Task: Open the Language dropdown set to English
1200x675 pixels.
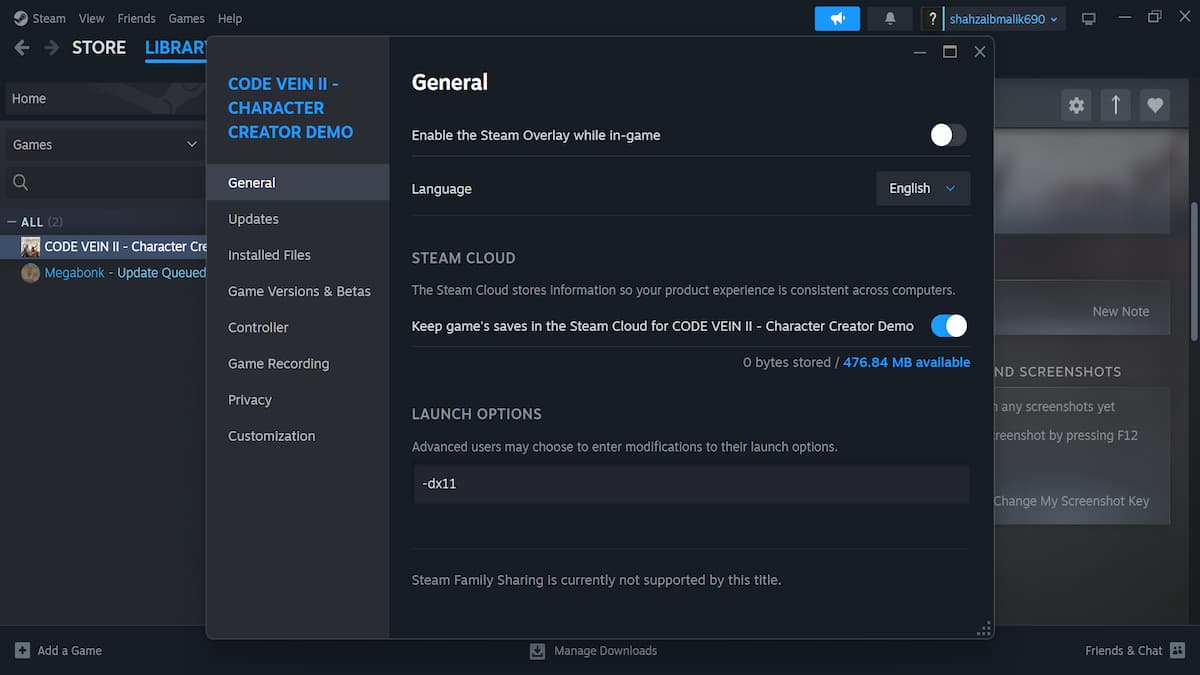Action: [x=922, y=188]
